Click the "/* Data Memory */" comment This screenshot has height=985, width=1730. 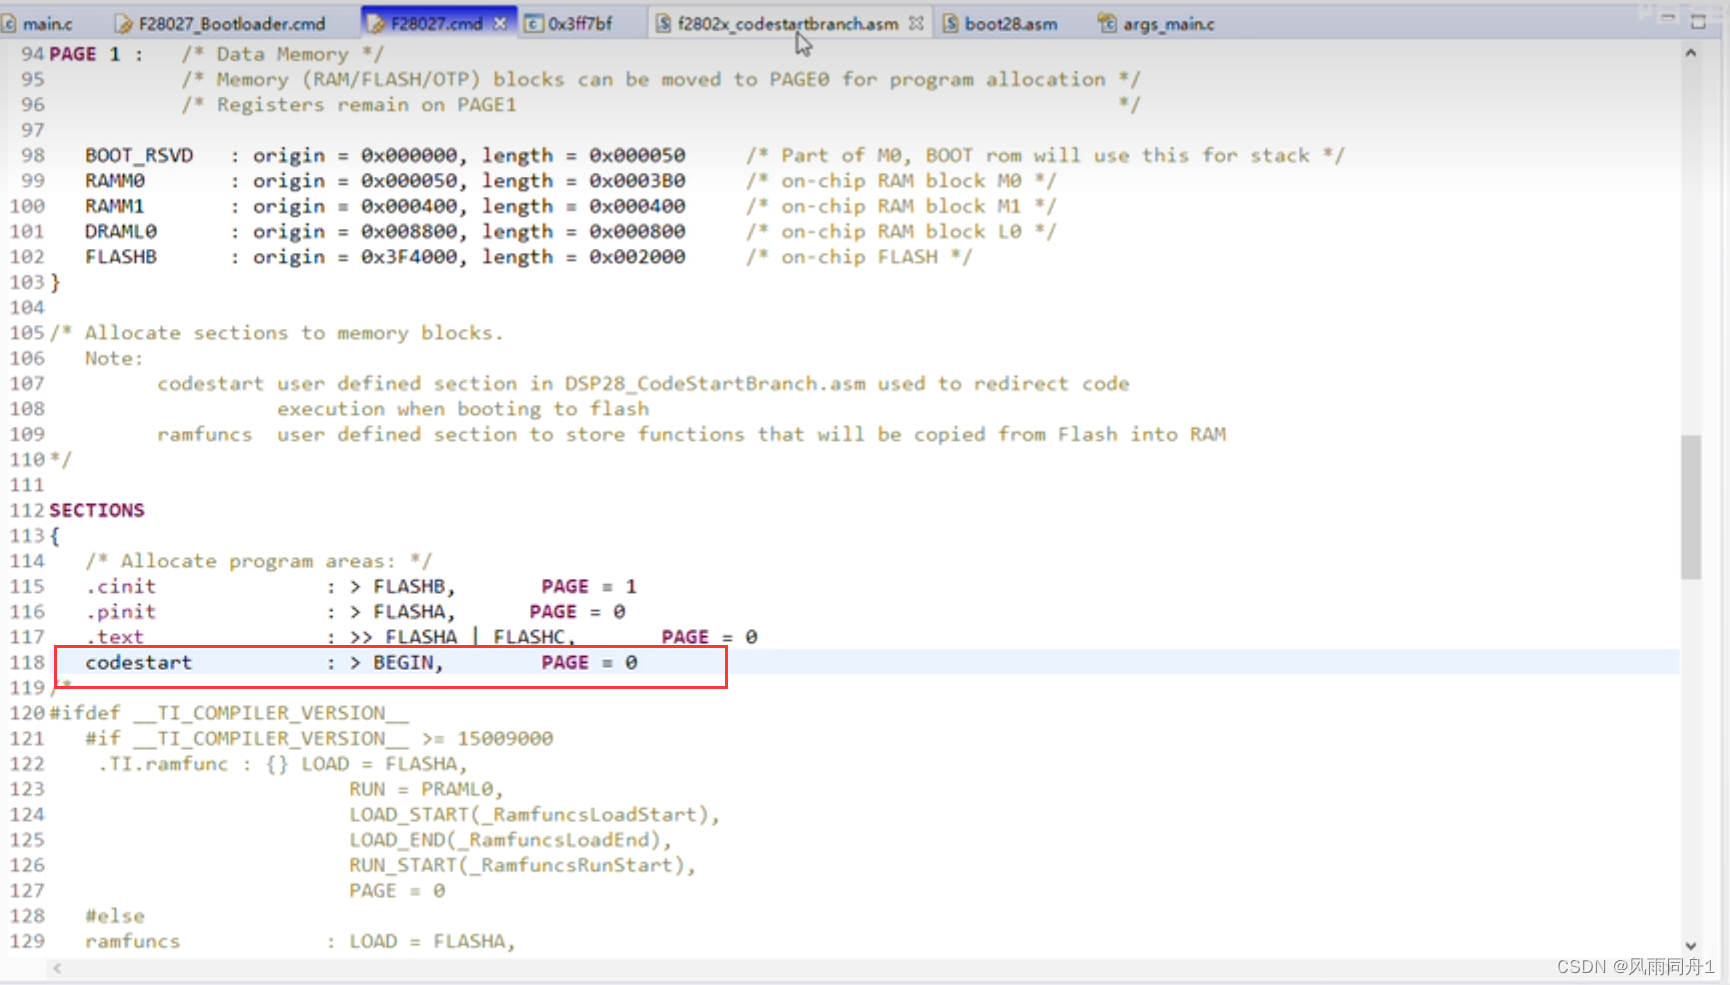[282, 54]
